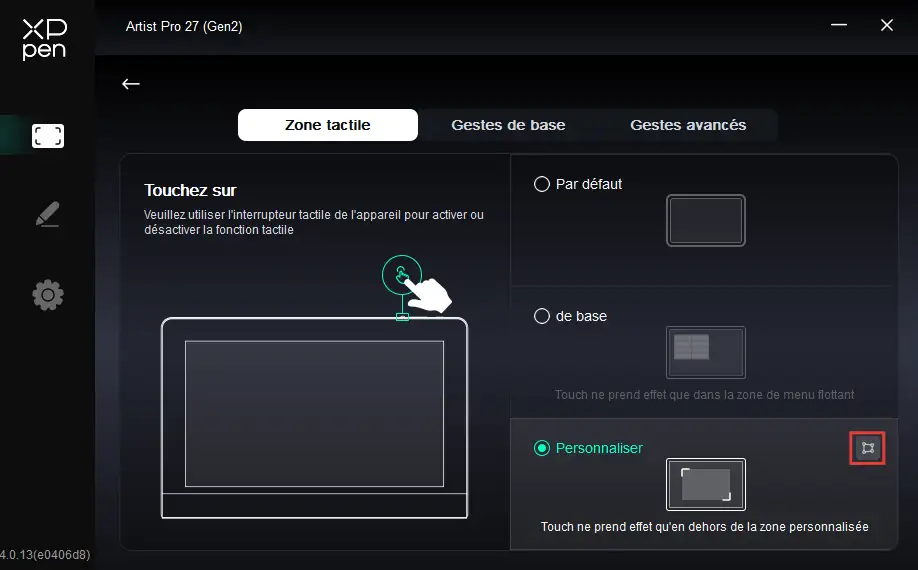Click the "Par défaut" touch zone thumbnail
The height and width of the screenshot is (570, 918).
[x=705, y=220]
